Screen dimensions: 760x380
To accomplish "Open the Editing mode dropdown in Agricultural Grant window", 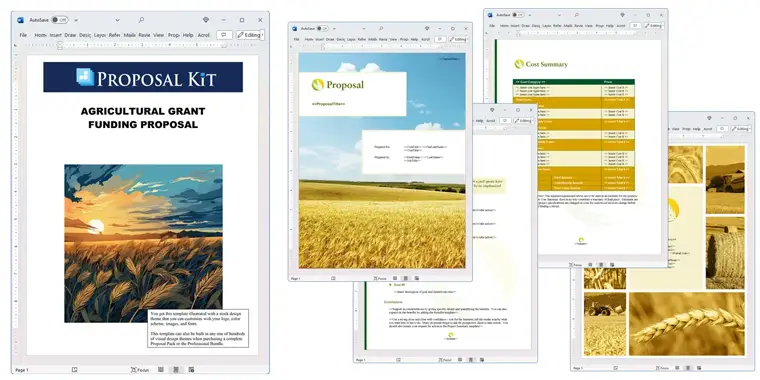I will (x=248, y=35).
